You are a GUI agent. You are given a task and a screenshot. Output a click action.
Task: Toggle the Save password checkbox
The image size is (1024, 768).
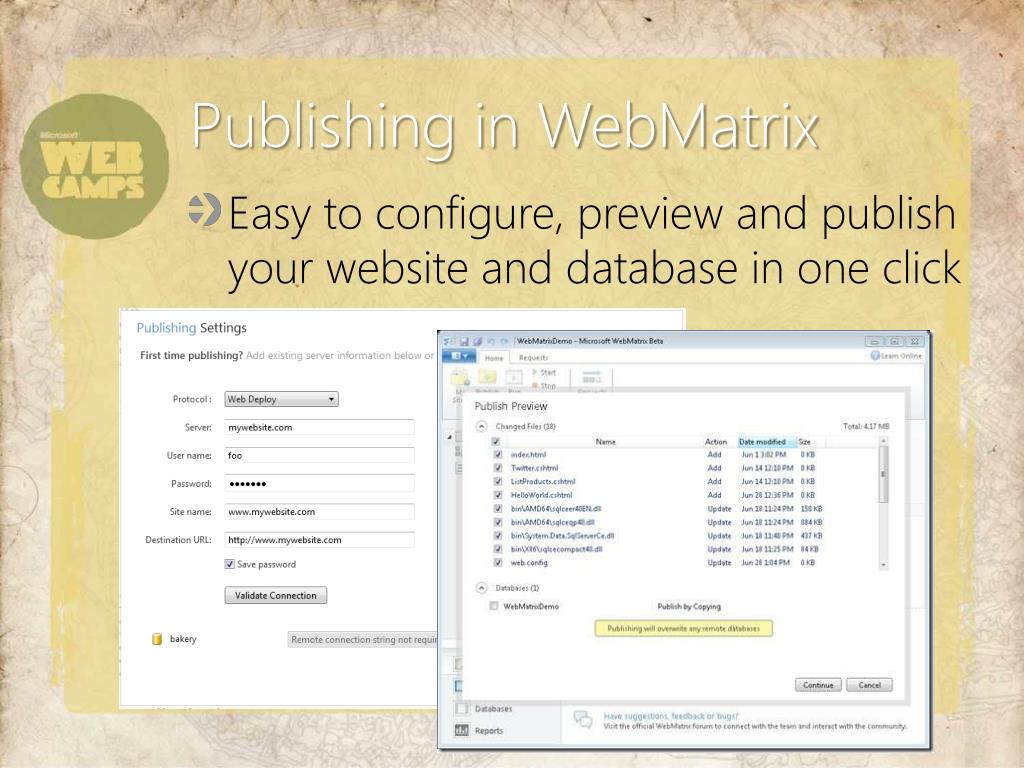[229, 564]
